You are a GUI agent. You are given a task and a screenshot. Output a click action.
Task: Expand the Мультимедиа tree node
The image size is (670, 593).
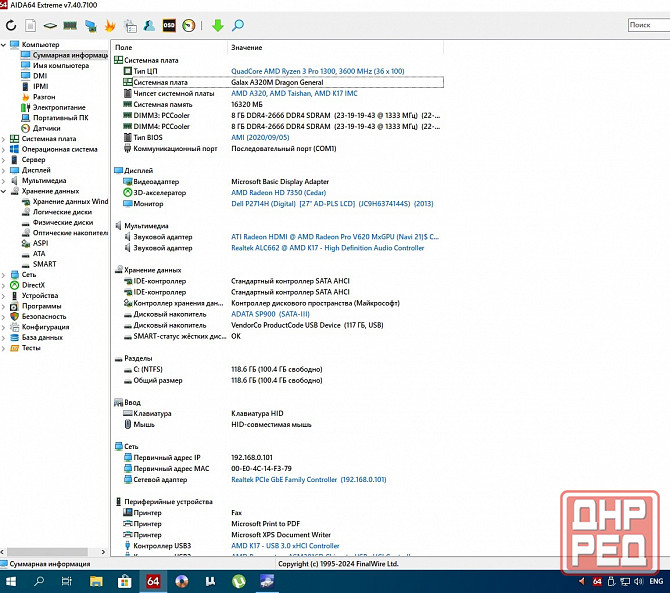point(3,181)
